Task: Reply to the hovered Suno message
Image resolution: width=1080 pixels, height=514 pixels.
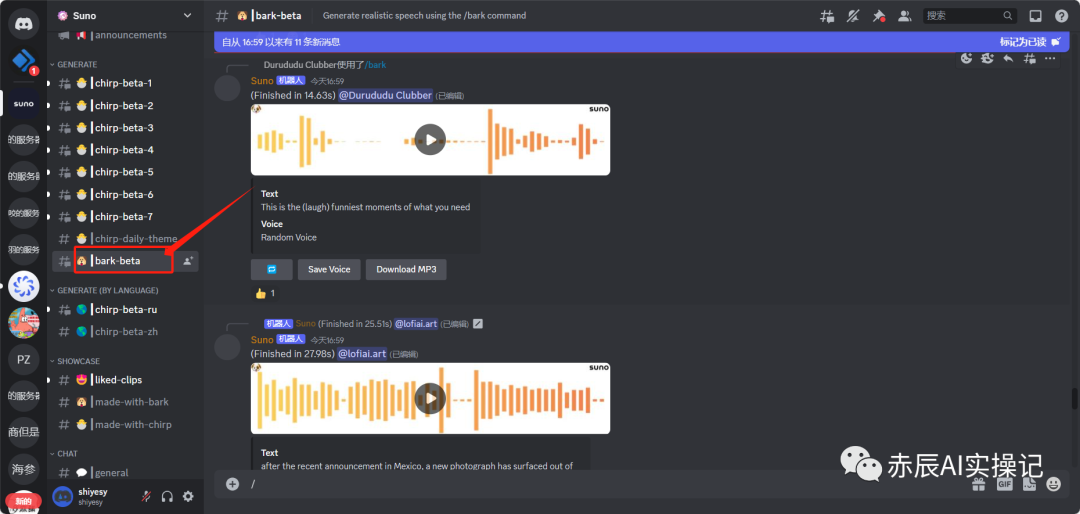Action: [1008, 59]
